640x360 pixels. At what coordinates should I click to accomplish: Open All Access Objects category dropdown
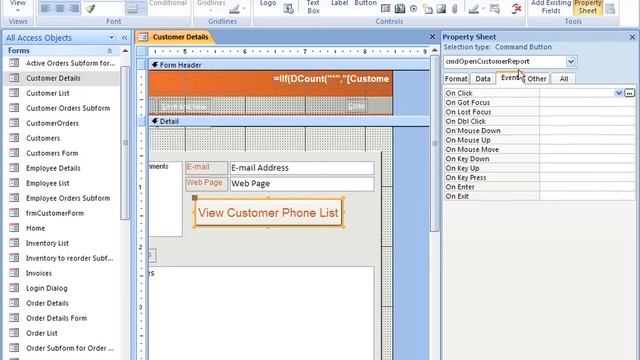111,38
